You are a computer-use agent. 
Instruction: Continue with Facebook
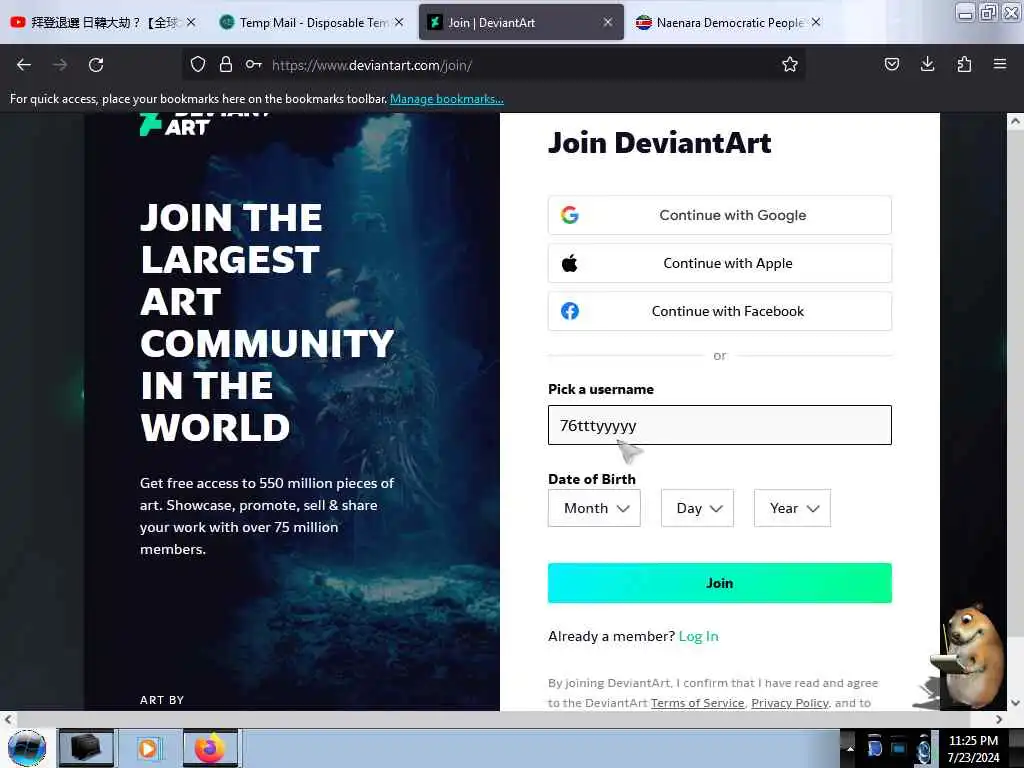tap(720, 312)
